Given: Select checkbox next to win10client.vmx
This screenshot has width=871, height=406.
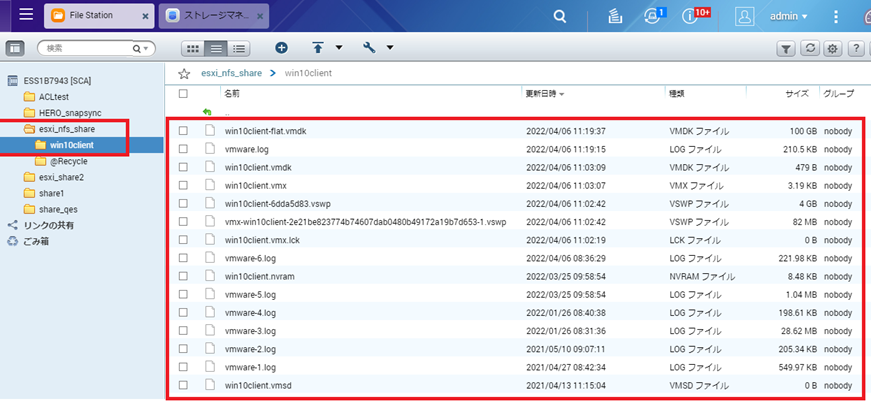Looking at the screenshot, I should click(183, 185).
